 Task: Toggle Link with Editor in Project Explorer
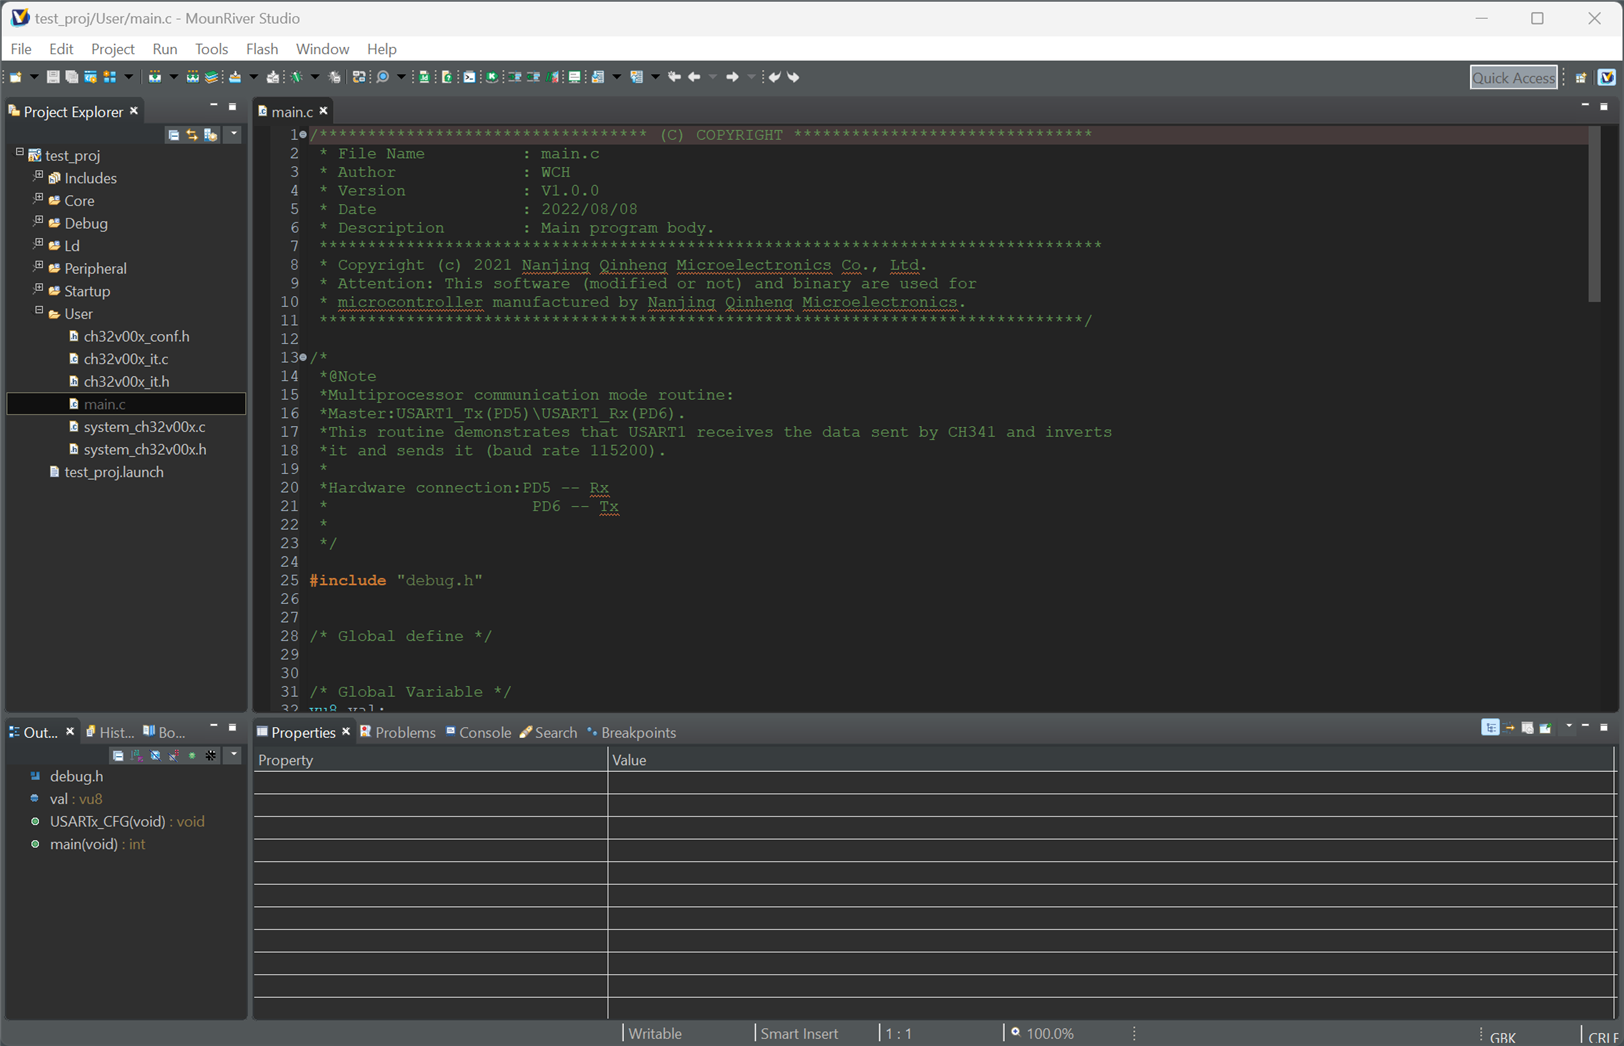[192, 135]
